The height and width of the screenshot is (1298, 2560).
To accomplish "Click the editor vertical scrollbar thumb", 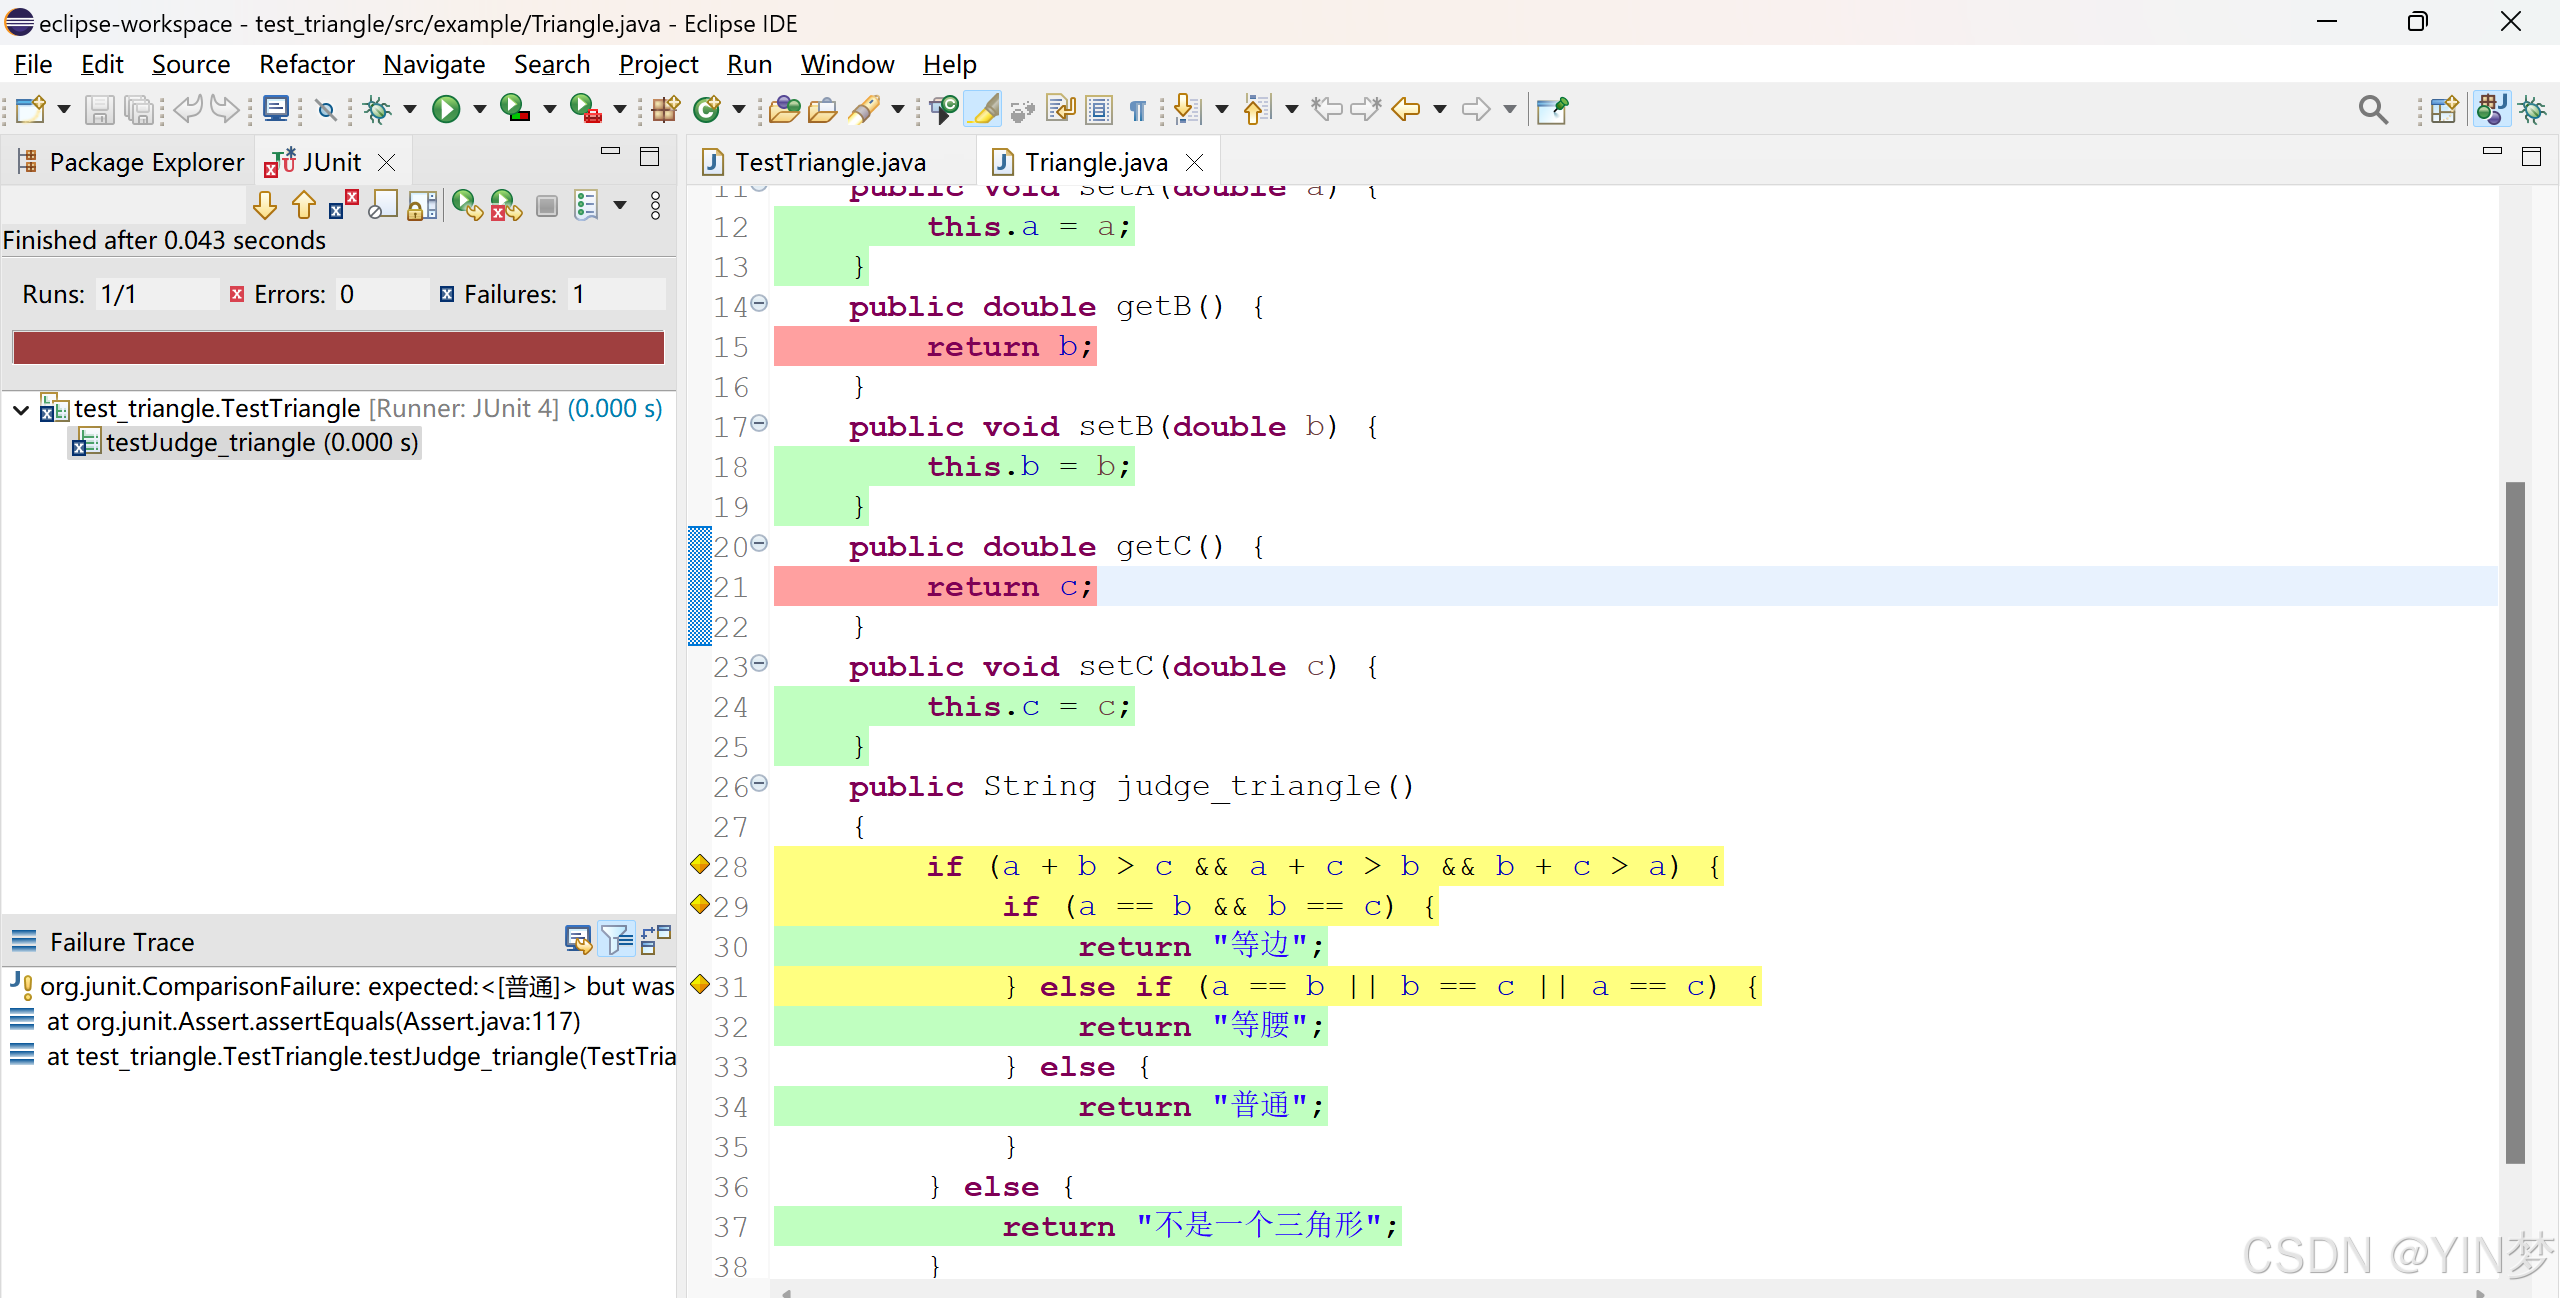I will pyautogui.click(x=2515, y=820).
